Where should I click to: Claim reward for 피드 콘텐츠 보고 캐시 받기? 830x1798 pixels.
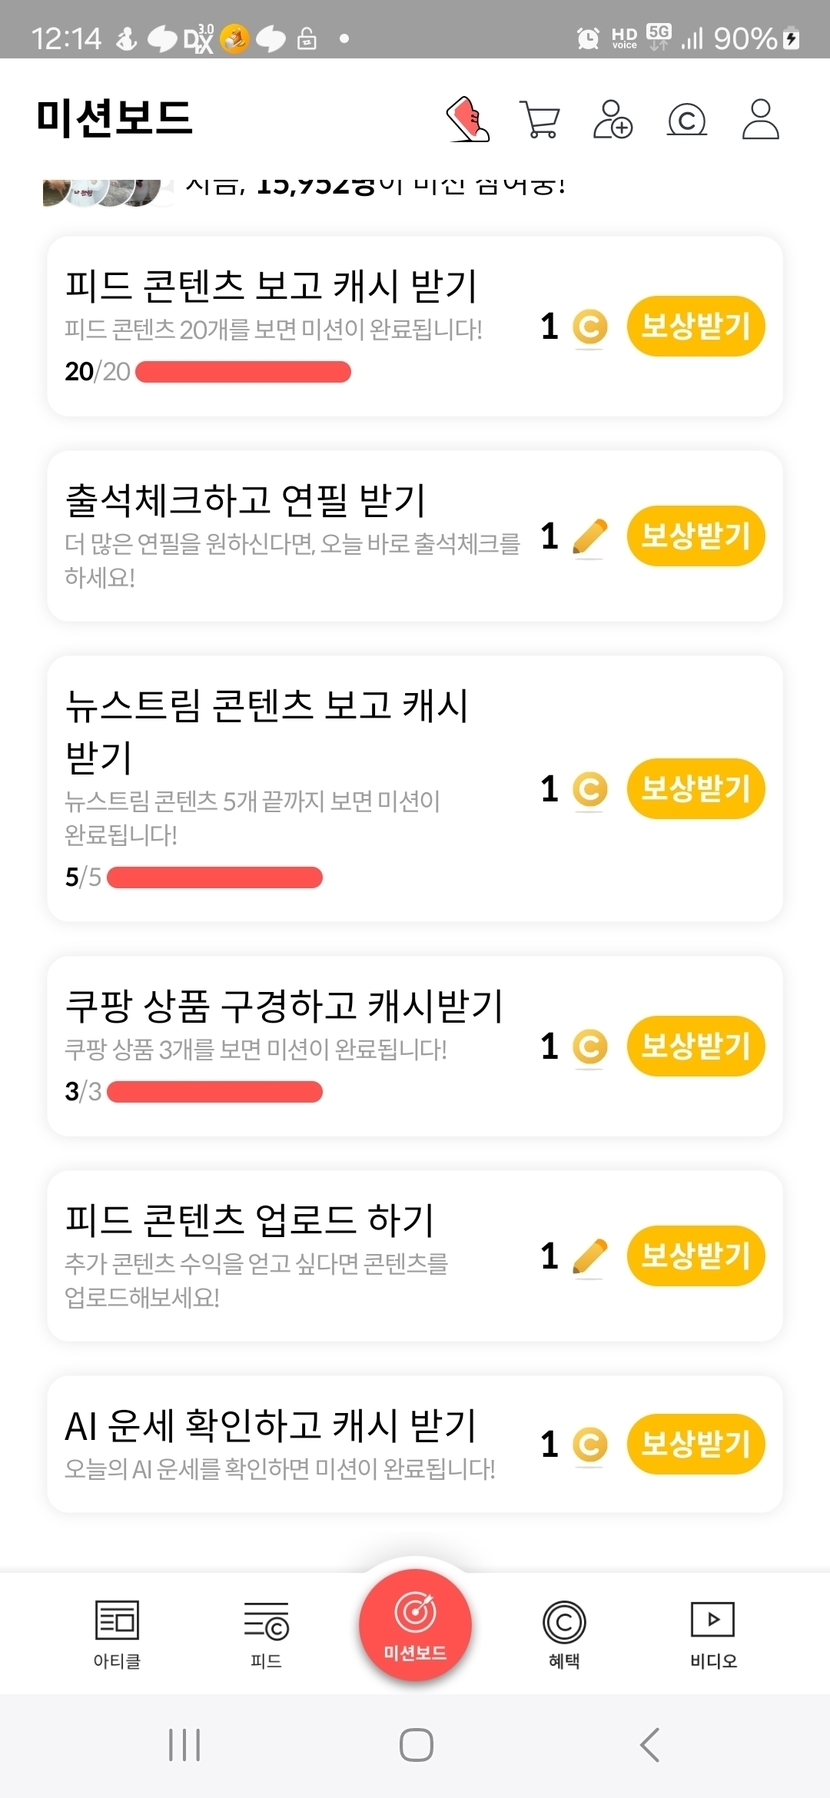(x=695, y=326)
